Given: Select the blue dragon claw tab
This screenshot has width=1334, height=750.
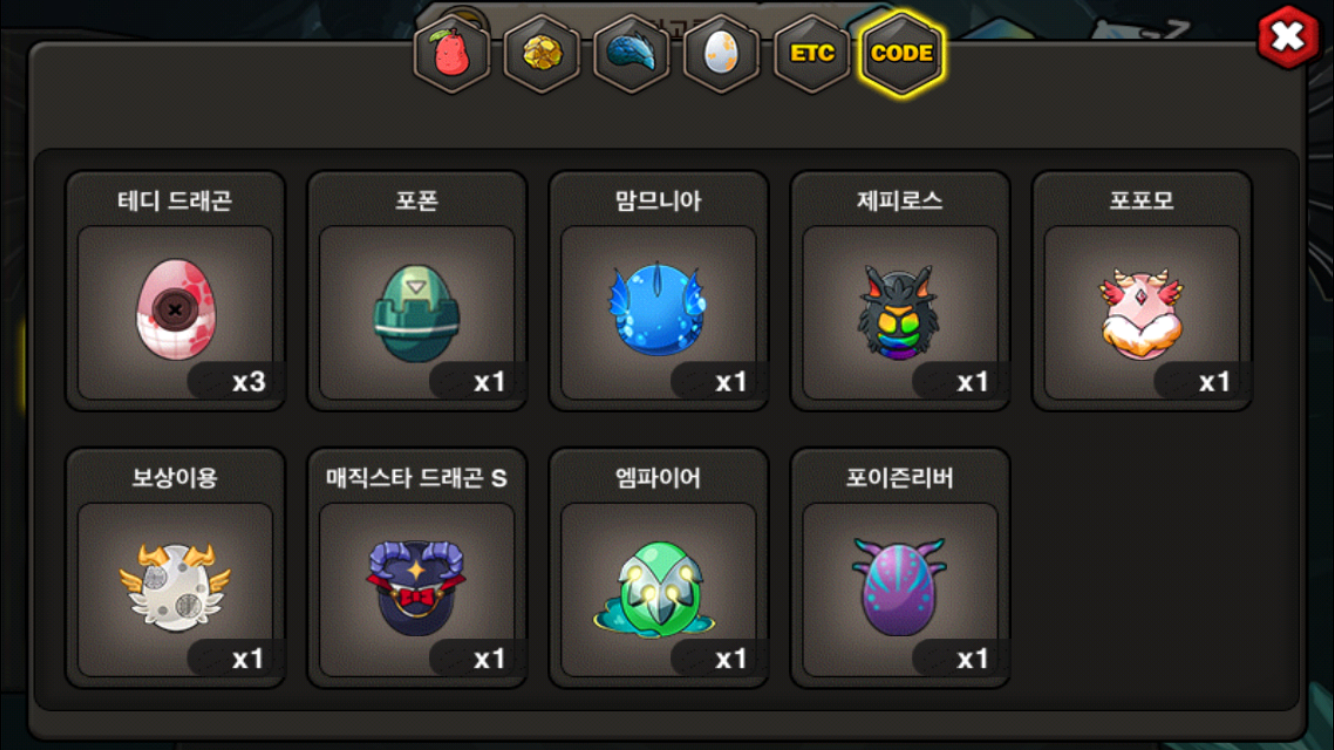Looking at the screenshot, I should [632, 54].
